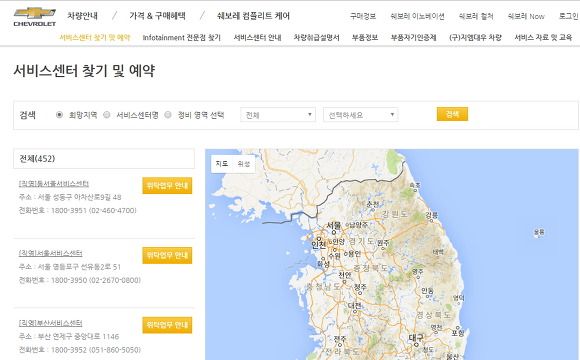Screen dimensions: 580x360
Task: Open the 차량안내 menu
Action: pyautogui.click(x=82, y=16)
